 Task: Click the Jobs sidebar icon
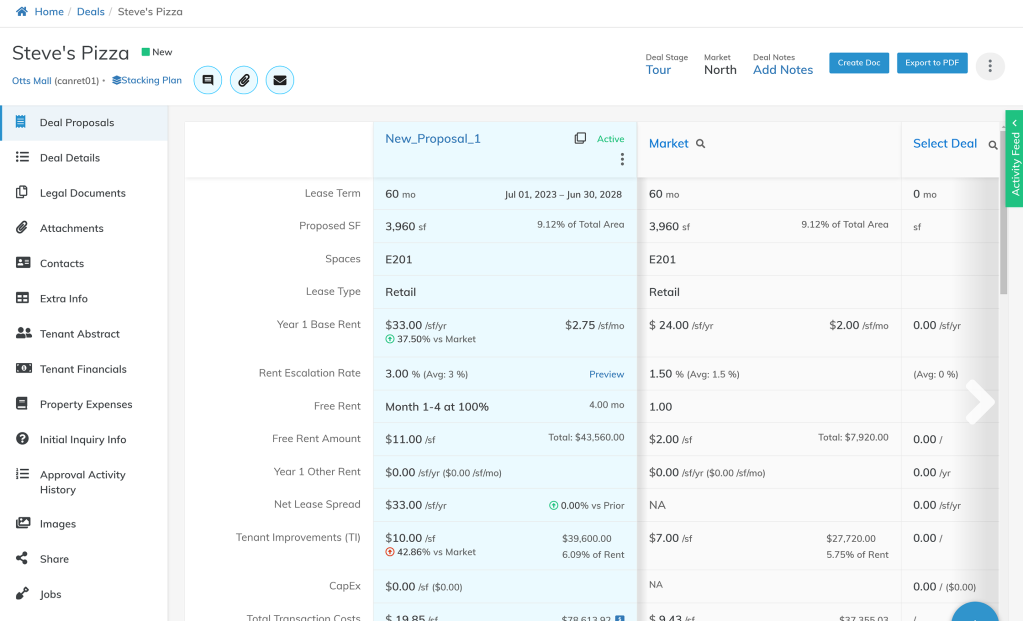coord(22,593)
